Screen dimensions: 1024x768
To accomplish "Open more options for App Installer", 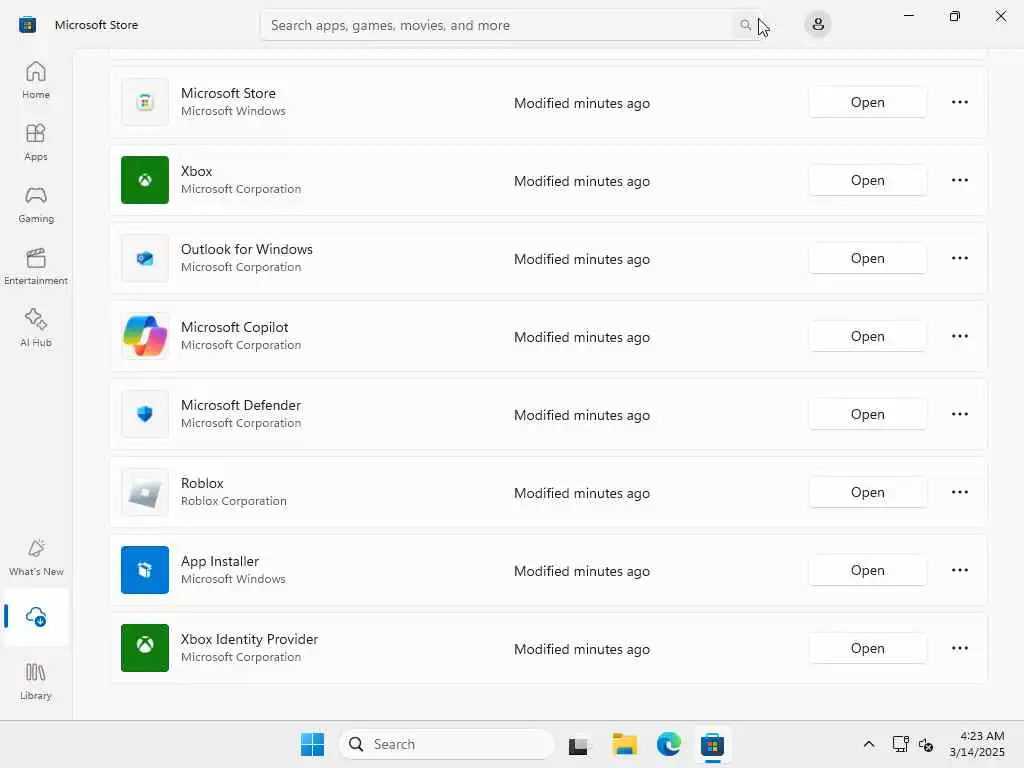I will pos(959,570).
